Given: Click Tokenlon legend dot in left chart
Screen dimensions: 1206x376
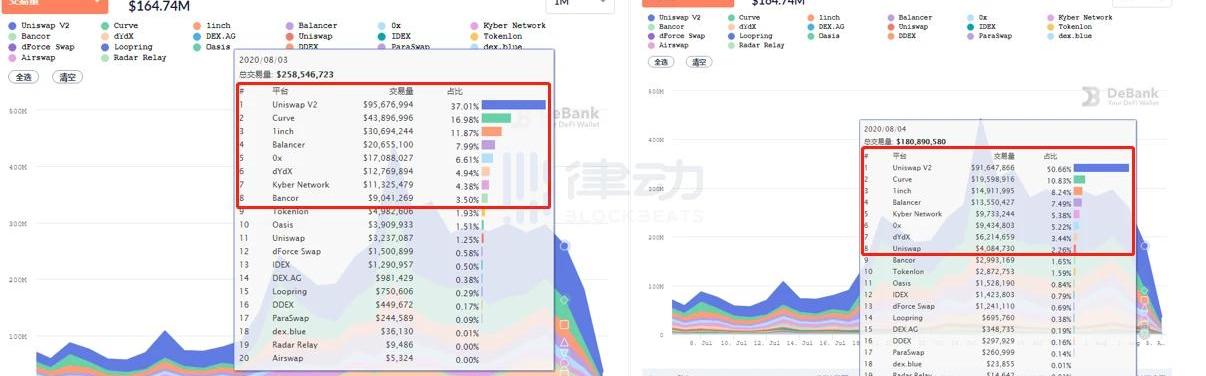Looking at the screenshot, I should point(474,36).
